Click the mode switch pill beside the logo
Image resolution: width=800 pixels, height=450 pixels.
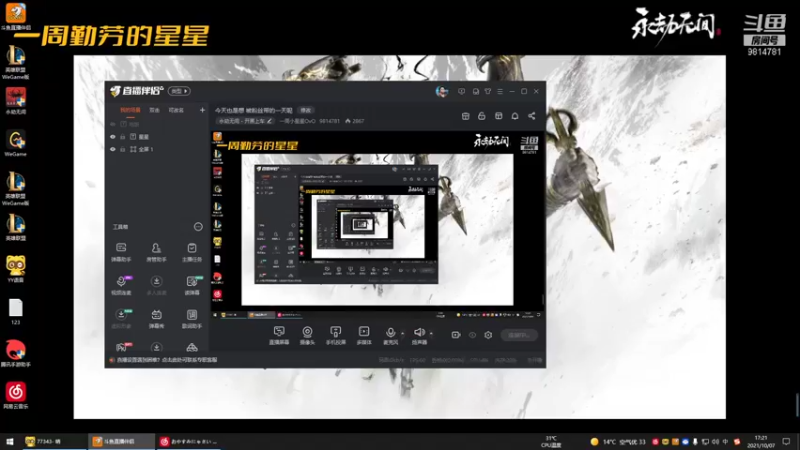coord(179,91)
